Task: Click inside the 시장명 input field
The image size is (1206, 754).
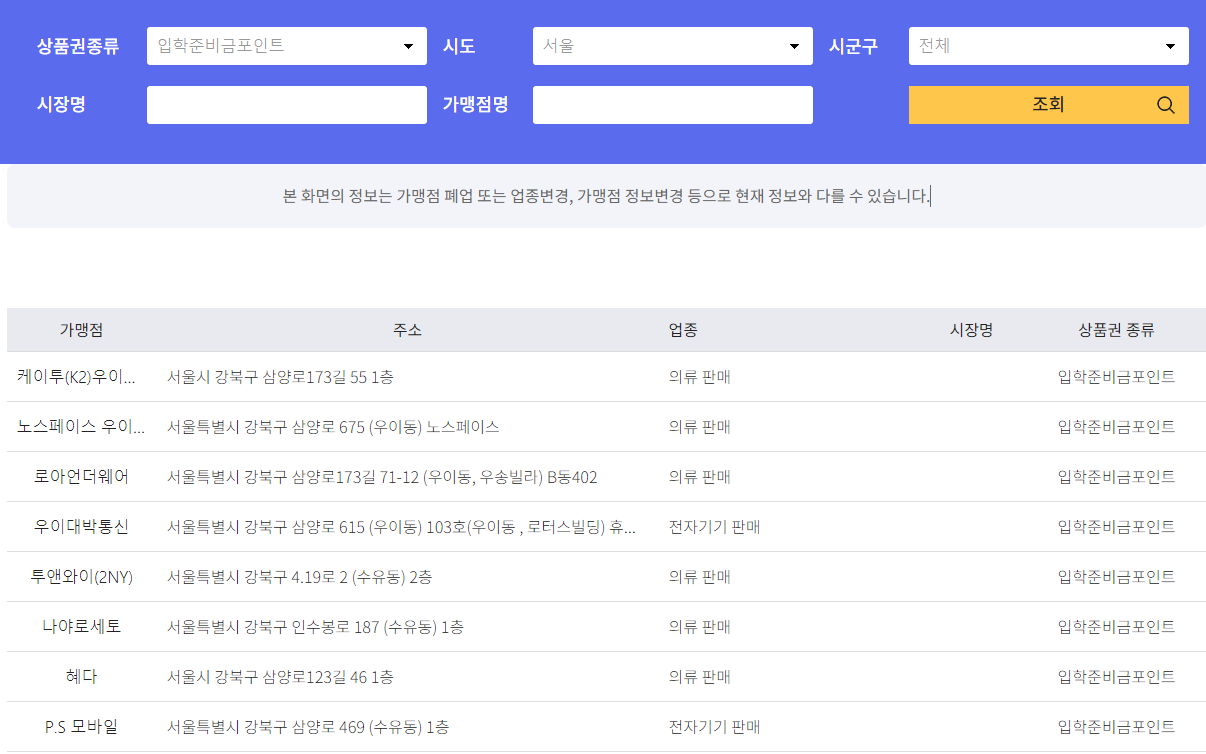Action: click(286, 104)
